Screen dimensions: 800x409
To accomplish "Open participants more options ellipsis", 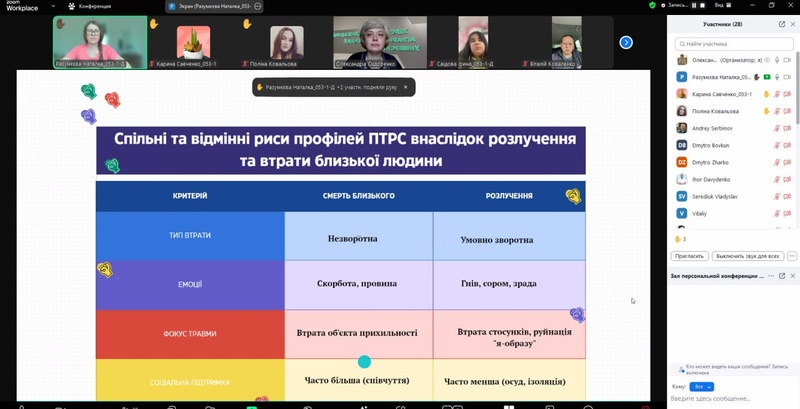I will 792,256.
